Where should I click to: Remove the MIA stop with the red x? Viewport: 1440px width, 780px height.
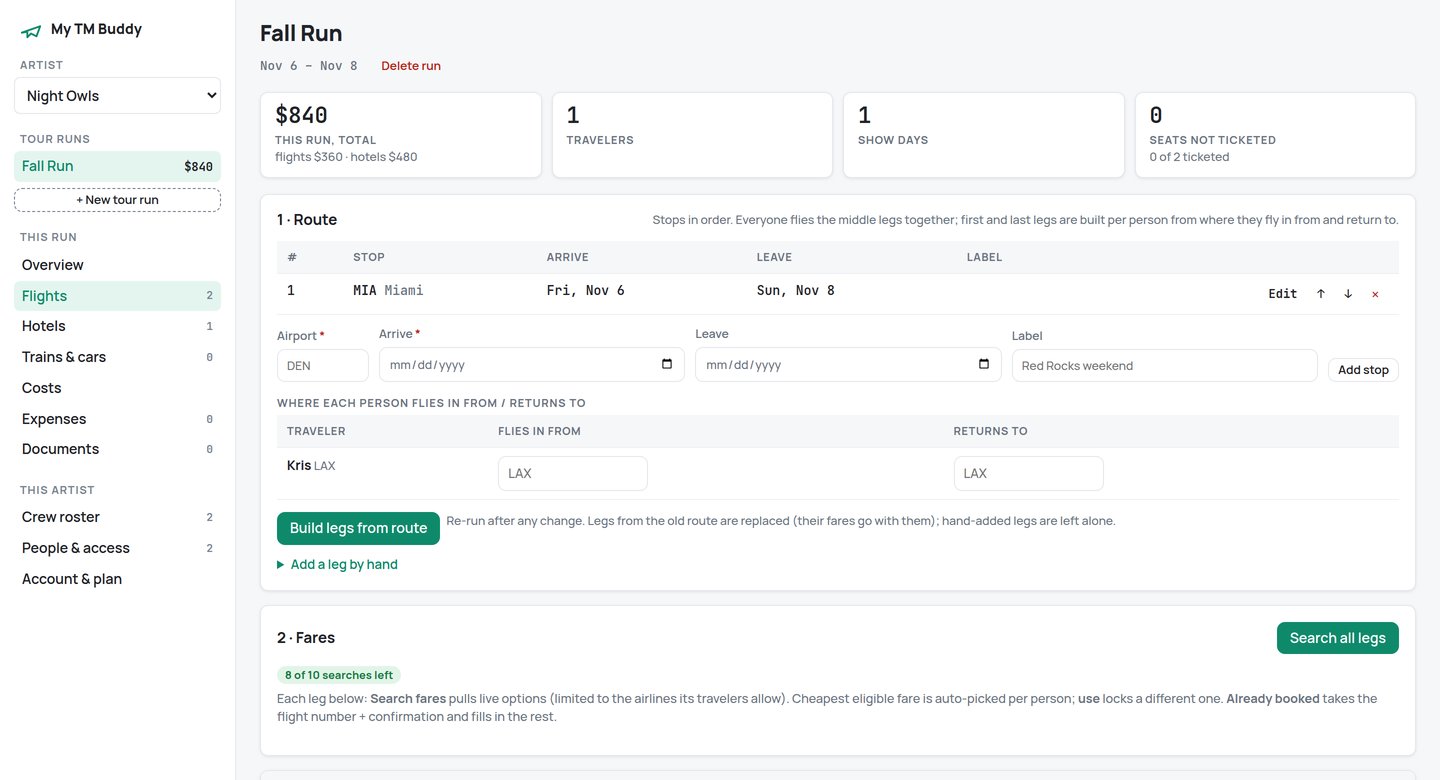pos(1375,294)
